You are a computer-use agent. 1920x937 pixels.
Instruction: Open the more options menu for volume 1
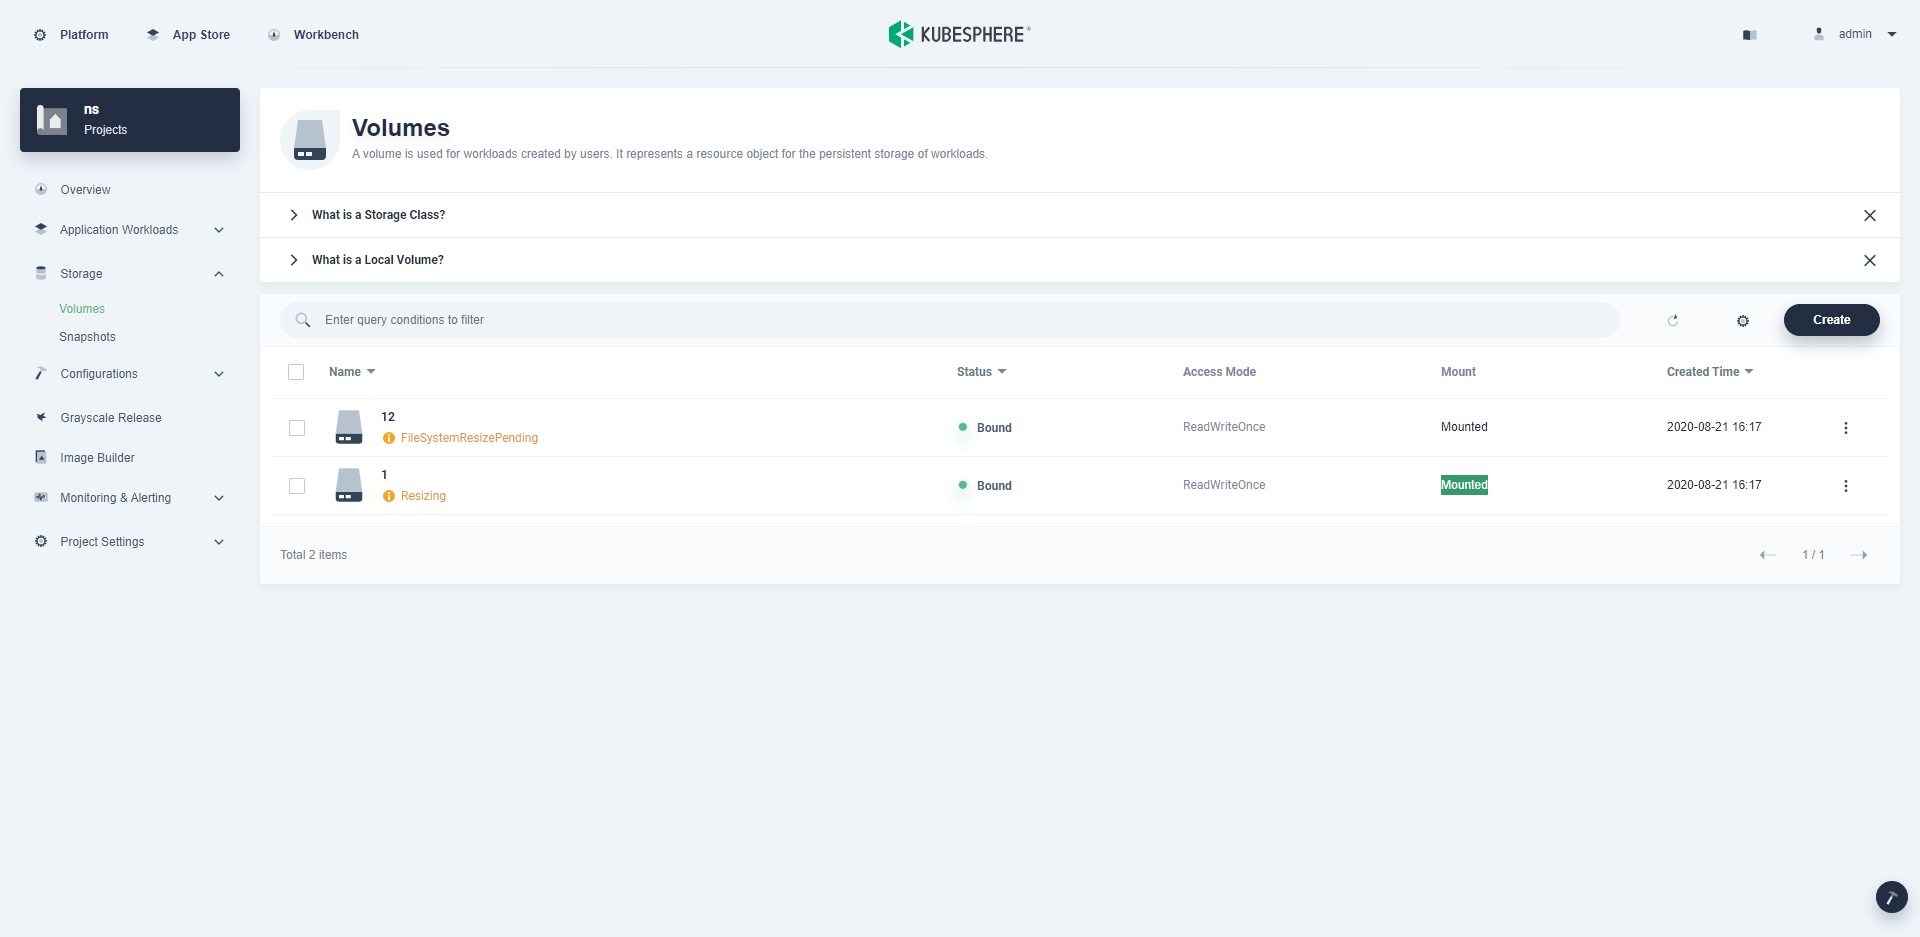(1846, 486)
